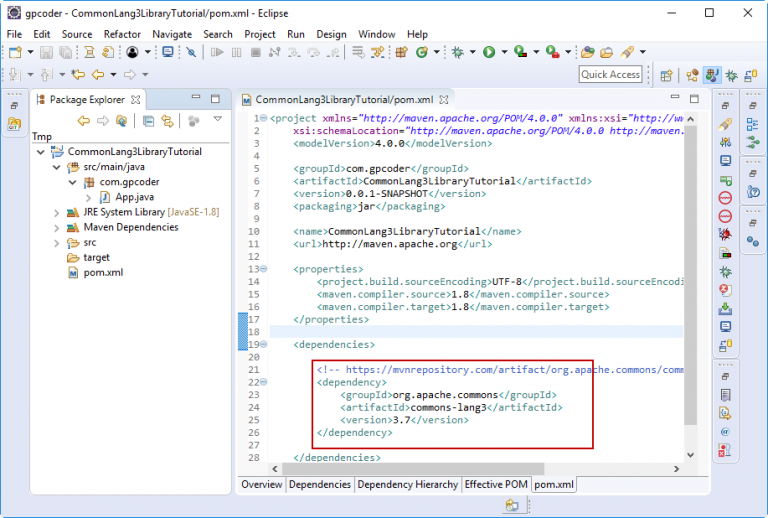The height and width of the screenshot is (518, 768).
Task: Click the Terminate stop square icon
Action: tap(256, 52)
